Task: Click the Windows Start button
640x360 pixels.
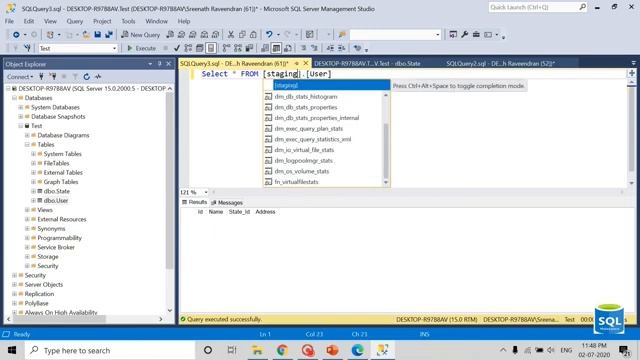Action: pyautogui.click(x=12, y=350)
